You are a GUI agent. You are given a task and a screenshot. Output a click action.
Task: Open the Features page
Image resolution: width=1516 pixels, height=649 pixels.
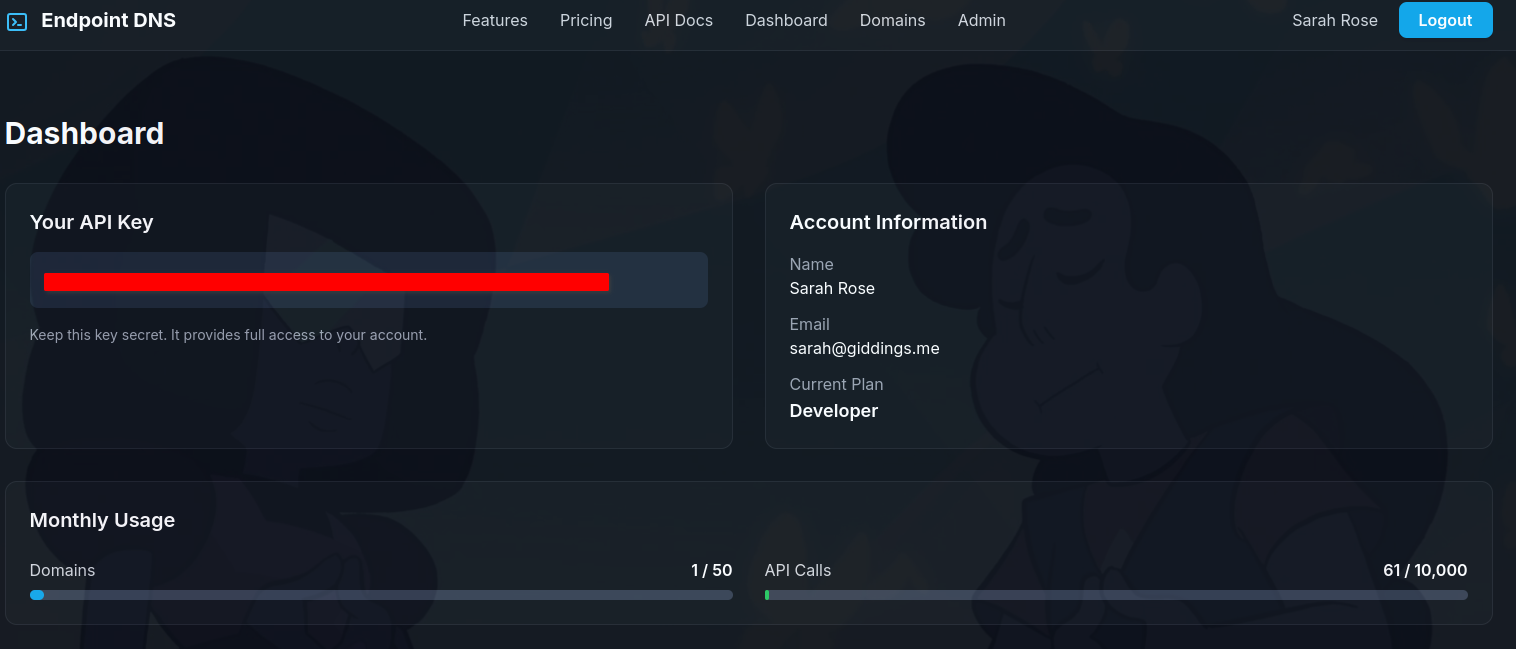tap(494, 20)
